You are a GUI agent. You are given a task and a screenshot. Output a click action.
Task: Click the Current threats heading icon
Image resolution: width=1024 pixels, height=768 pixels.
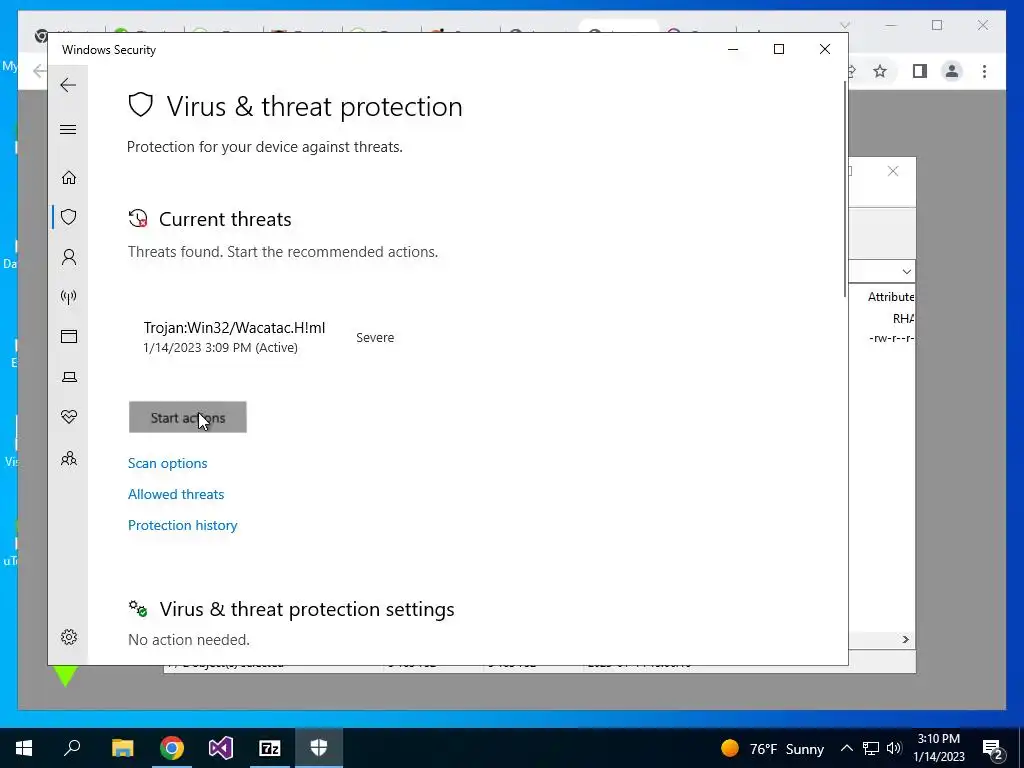[138, 218]
